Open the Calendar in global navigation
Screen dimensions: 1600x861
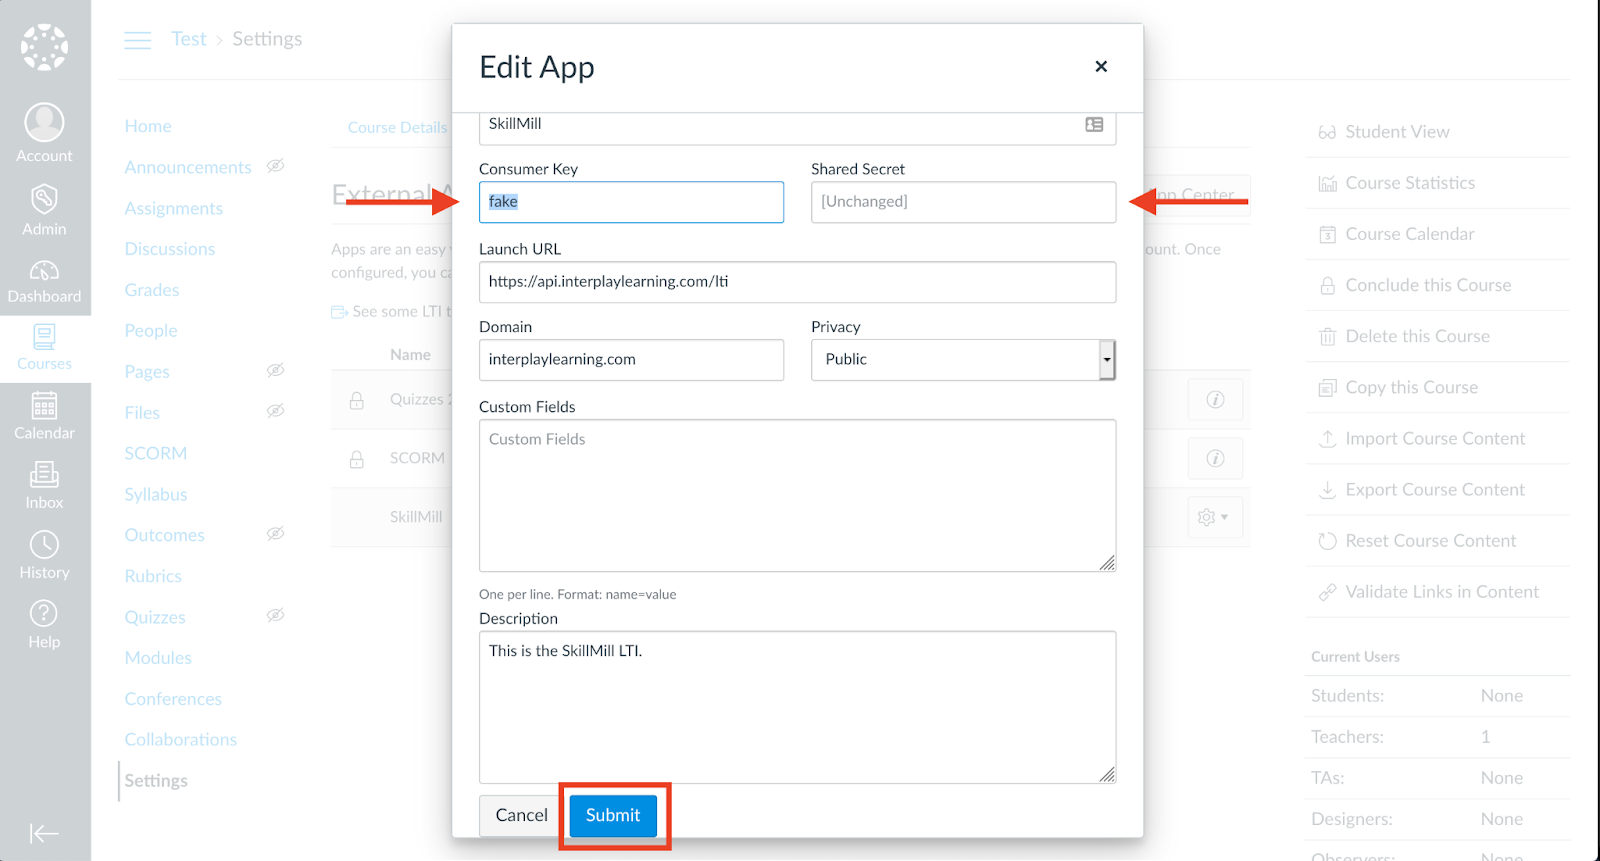pyautogui.click(x=44, y=416)
